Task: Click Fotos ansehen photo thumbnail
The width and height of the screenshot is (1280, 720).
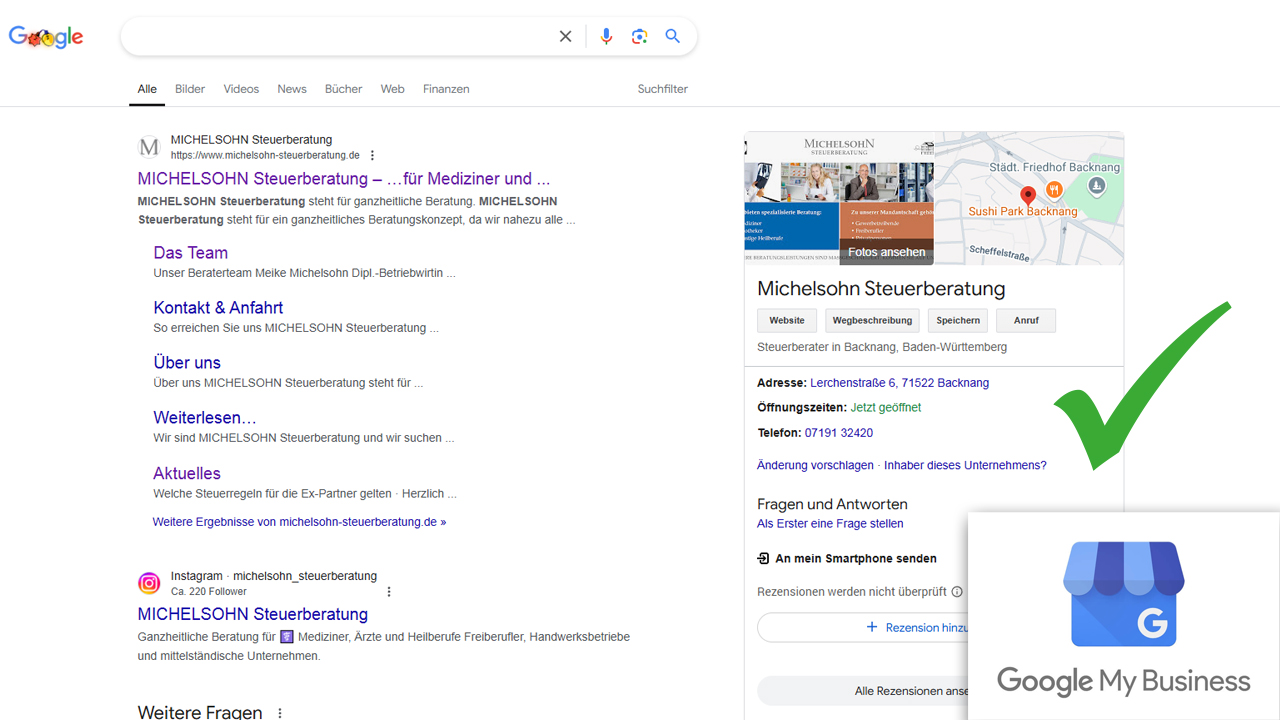Action: tap(886, 252)
